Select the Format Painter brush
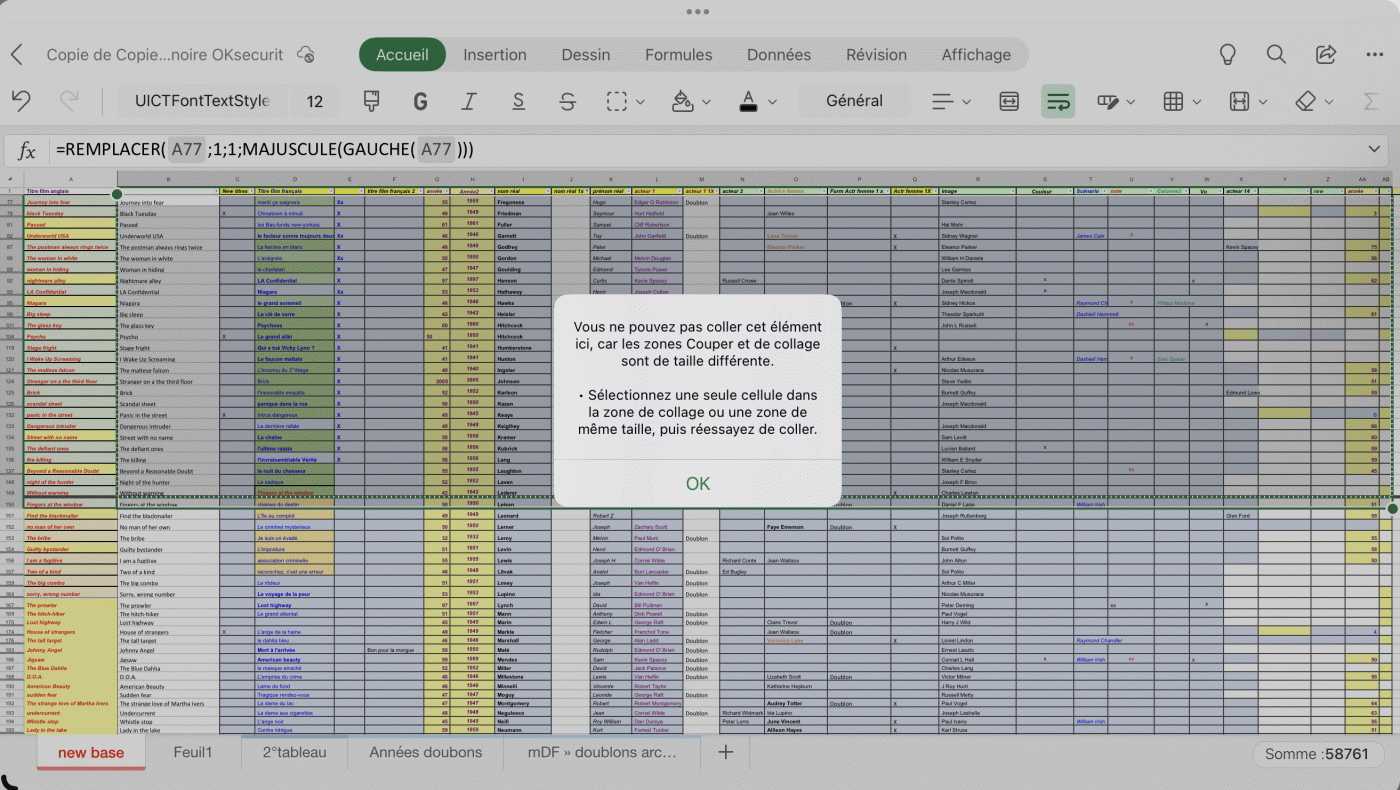 [x=371, y=101]
